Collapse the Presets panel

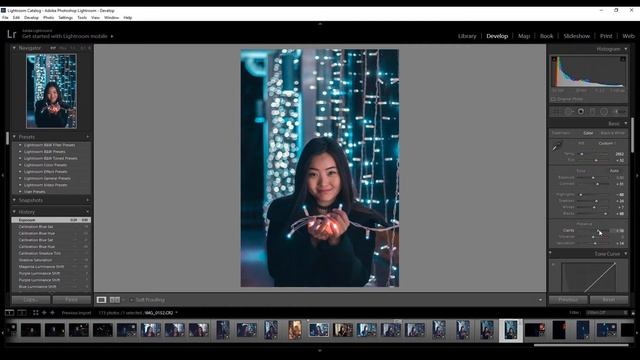[14, 137]
